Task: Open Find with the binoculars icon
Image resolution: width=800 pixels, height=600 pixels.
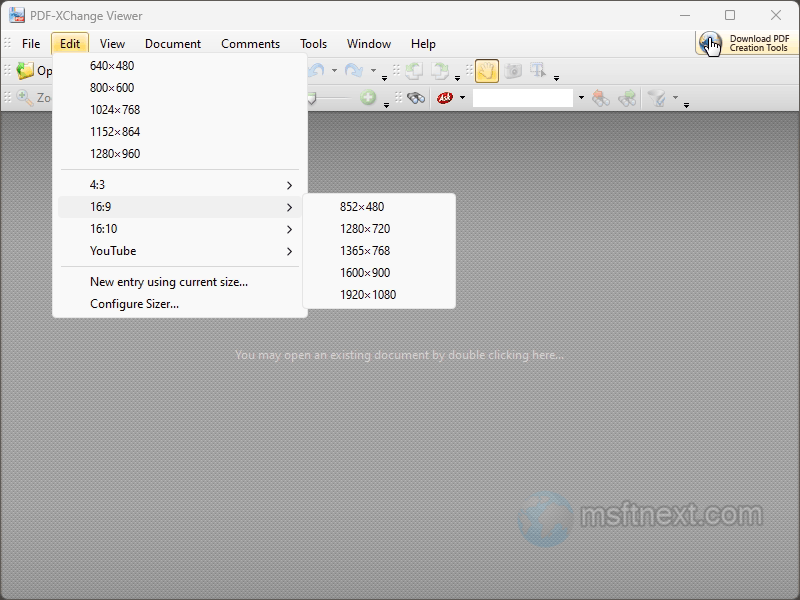Action: [x=416, y=97]
